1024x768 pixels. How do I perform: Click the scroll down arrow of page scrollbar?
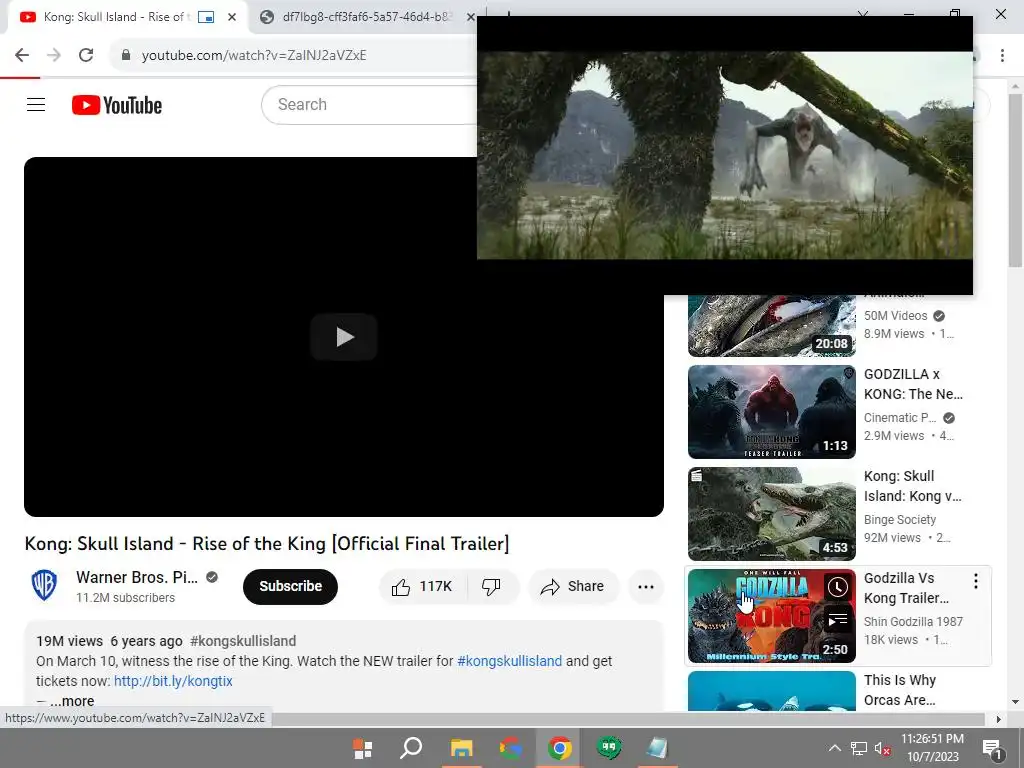click(x=1015, y=702)
